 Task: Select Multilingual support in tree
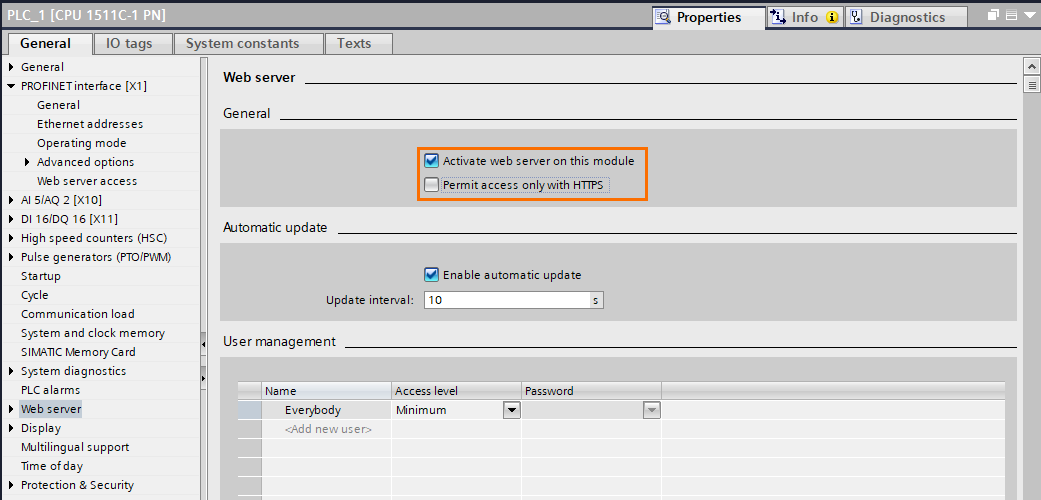coord(75,448)
